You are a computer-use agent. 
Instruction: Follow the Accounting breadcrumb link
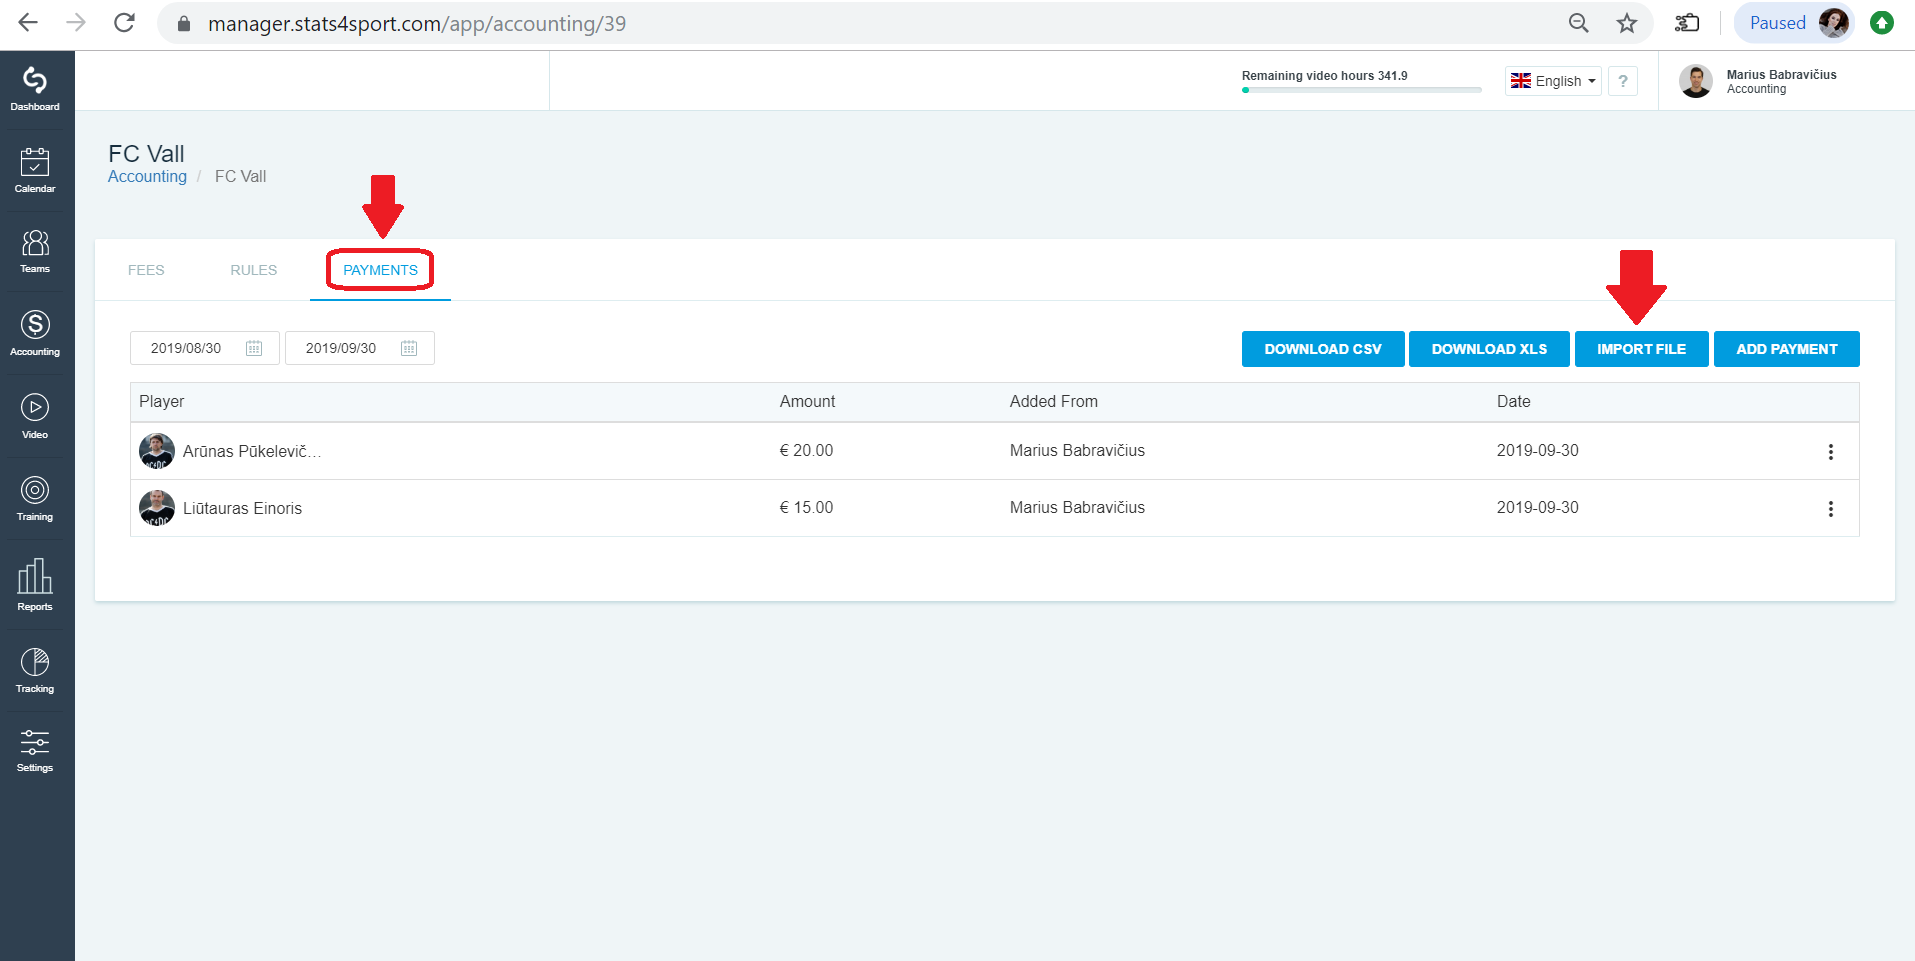click(147, 176)
